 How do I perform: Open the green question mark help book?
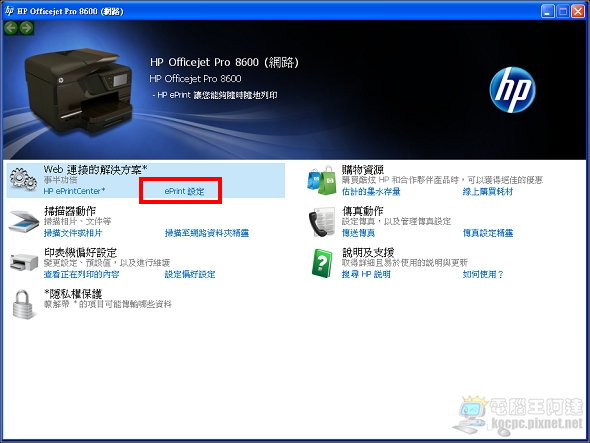[x=322, y=263]
